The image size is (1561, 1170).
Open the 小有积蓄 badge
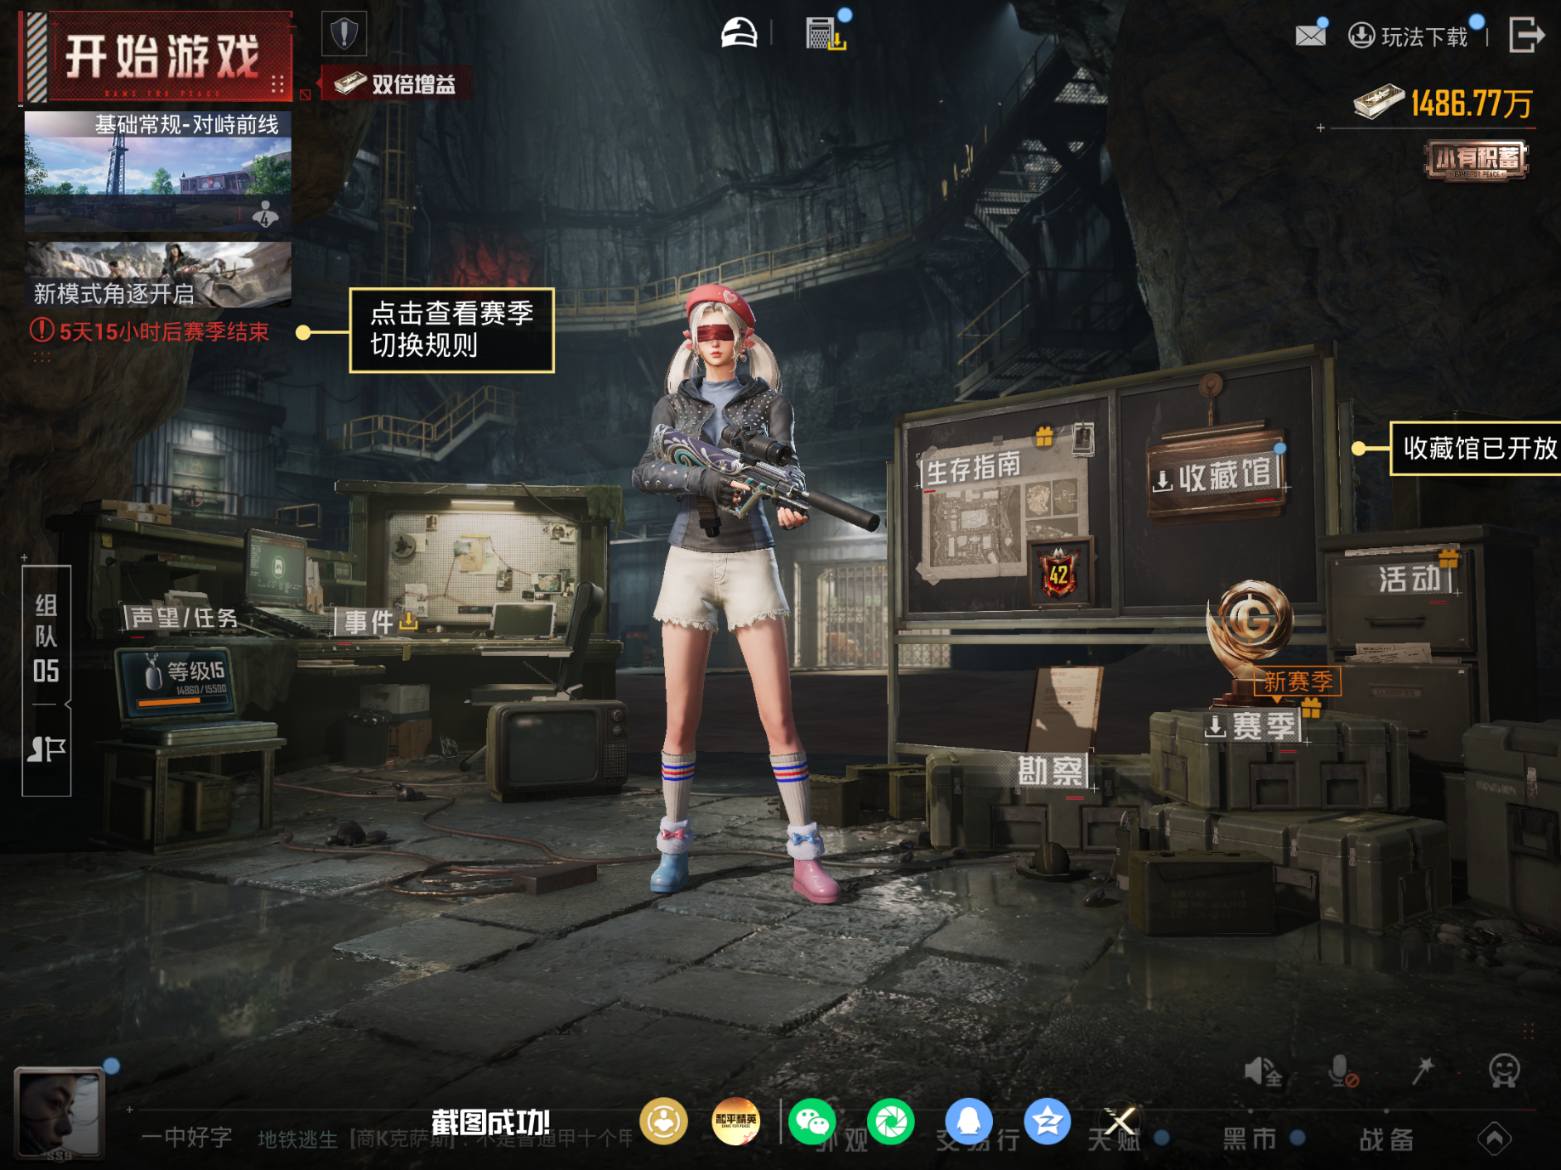click(1477, 160)
